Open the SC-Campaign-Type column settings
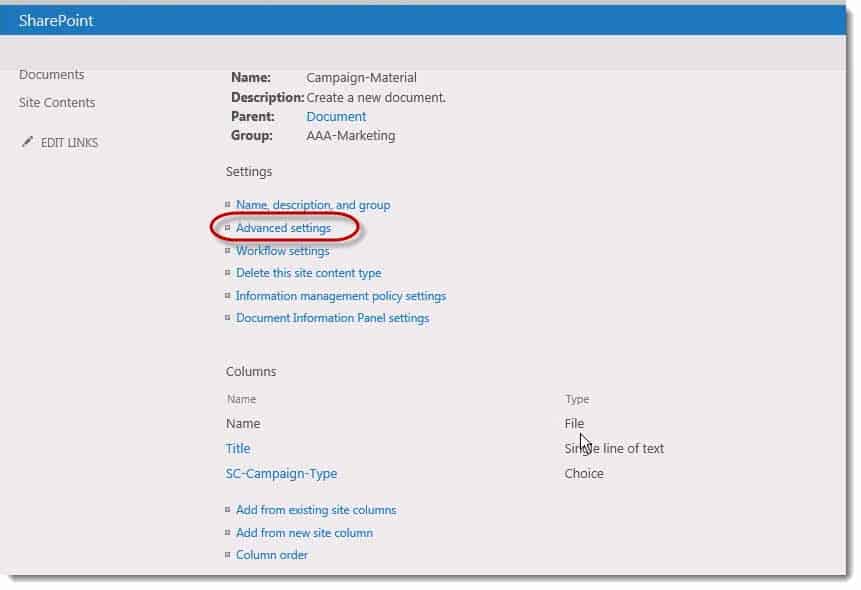Image resolution: width=861 pixels, height=590 pixels. click(x=279, y=473)
